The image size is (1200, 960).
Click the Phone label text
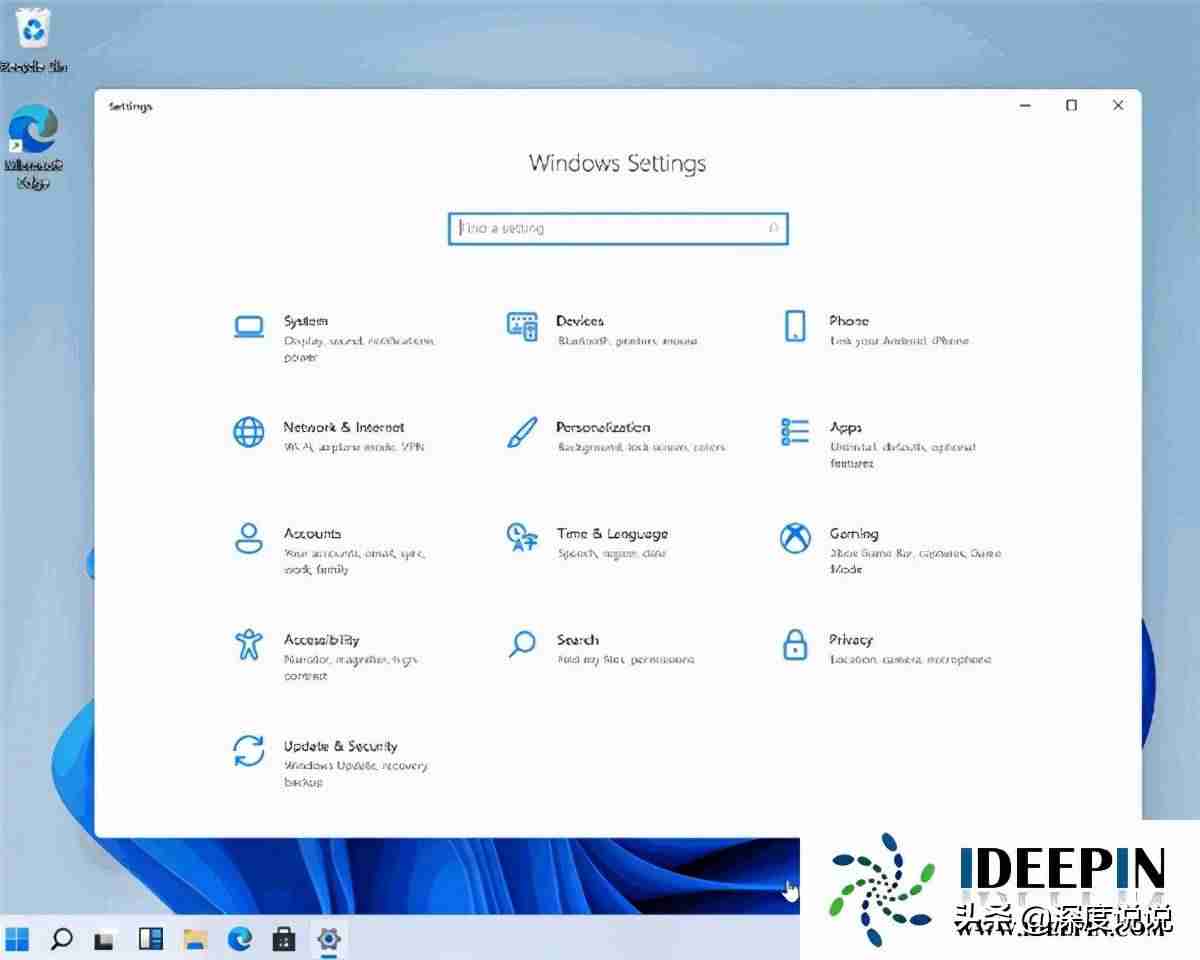[x=849, y=321]
